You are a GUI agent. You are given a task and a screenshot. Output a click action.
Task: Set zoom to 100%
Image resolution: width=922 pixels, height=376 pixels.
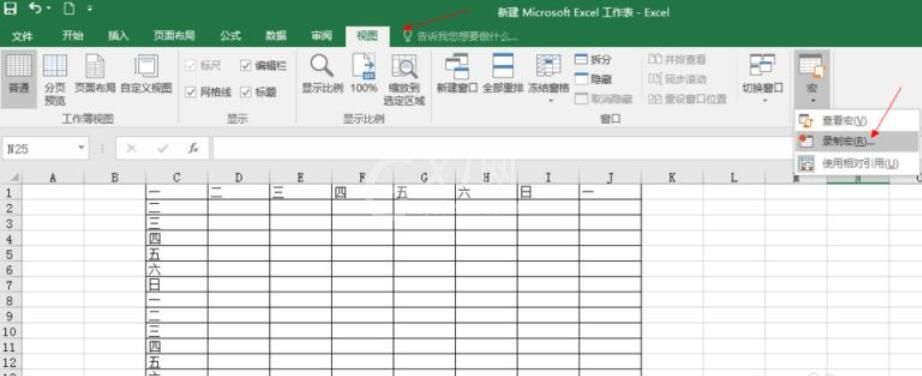point(364,74)
